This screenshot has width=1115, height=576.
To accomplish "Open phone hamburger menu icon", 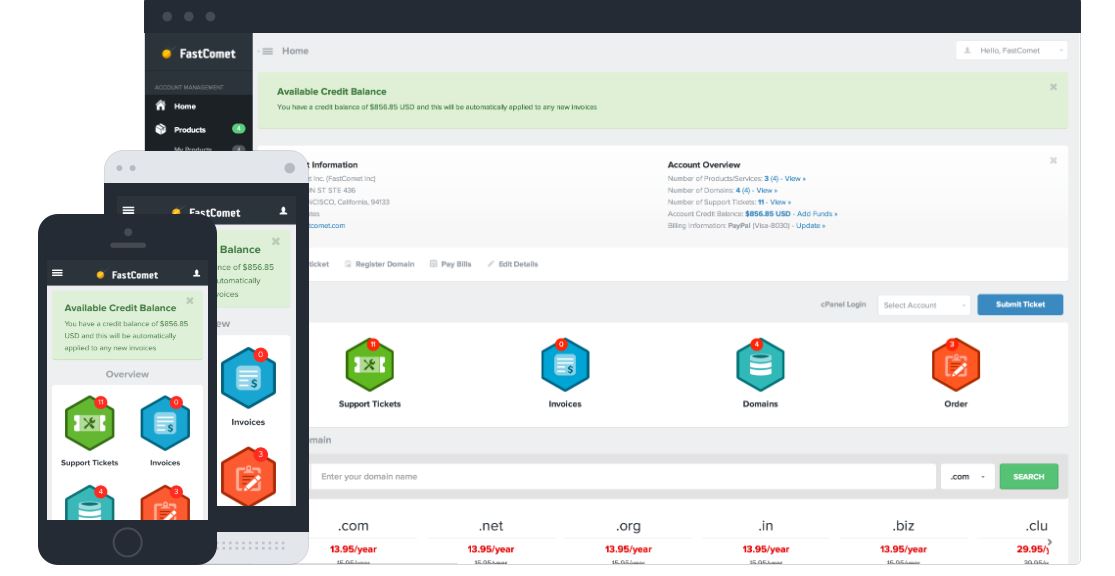I will point(58,273).
